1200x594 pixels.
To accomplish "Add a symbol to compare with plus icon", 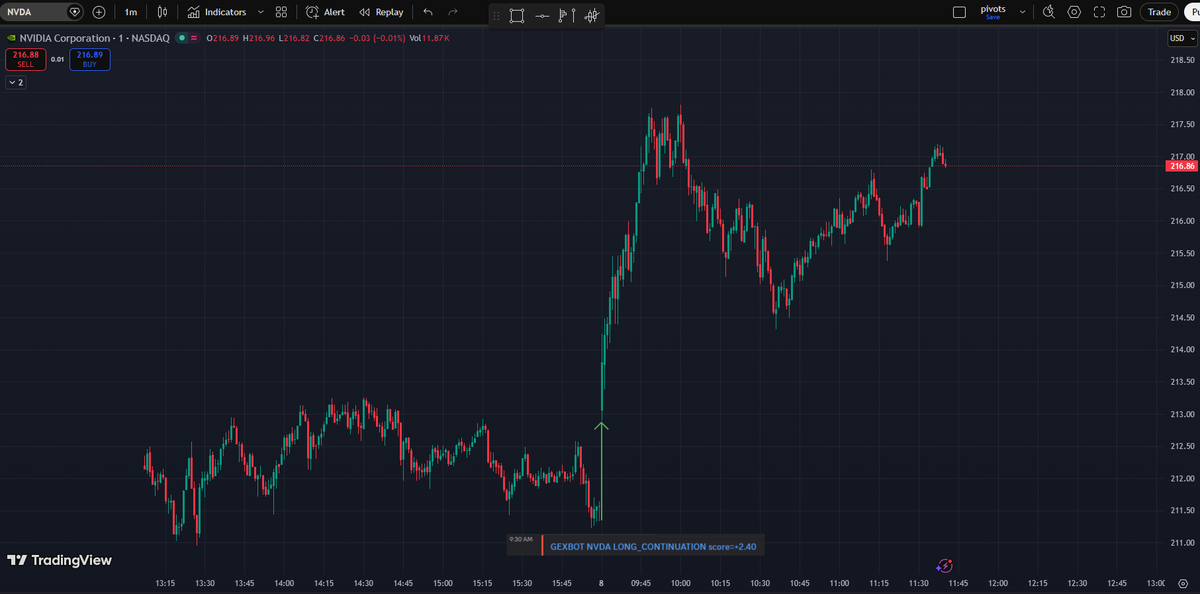I will coord(98,12).
